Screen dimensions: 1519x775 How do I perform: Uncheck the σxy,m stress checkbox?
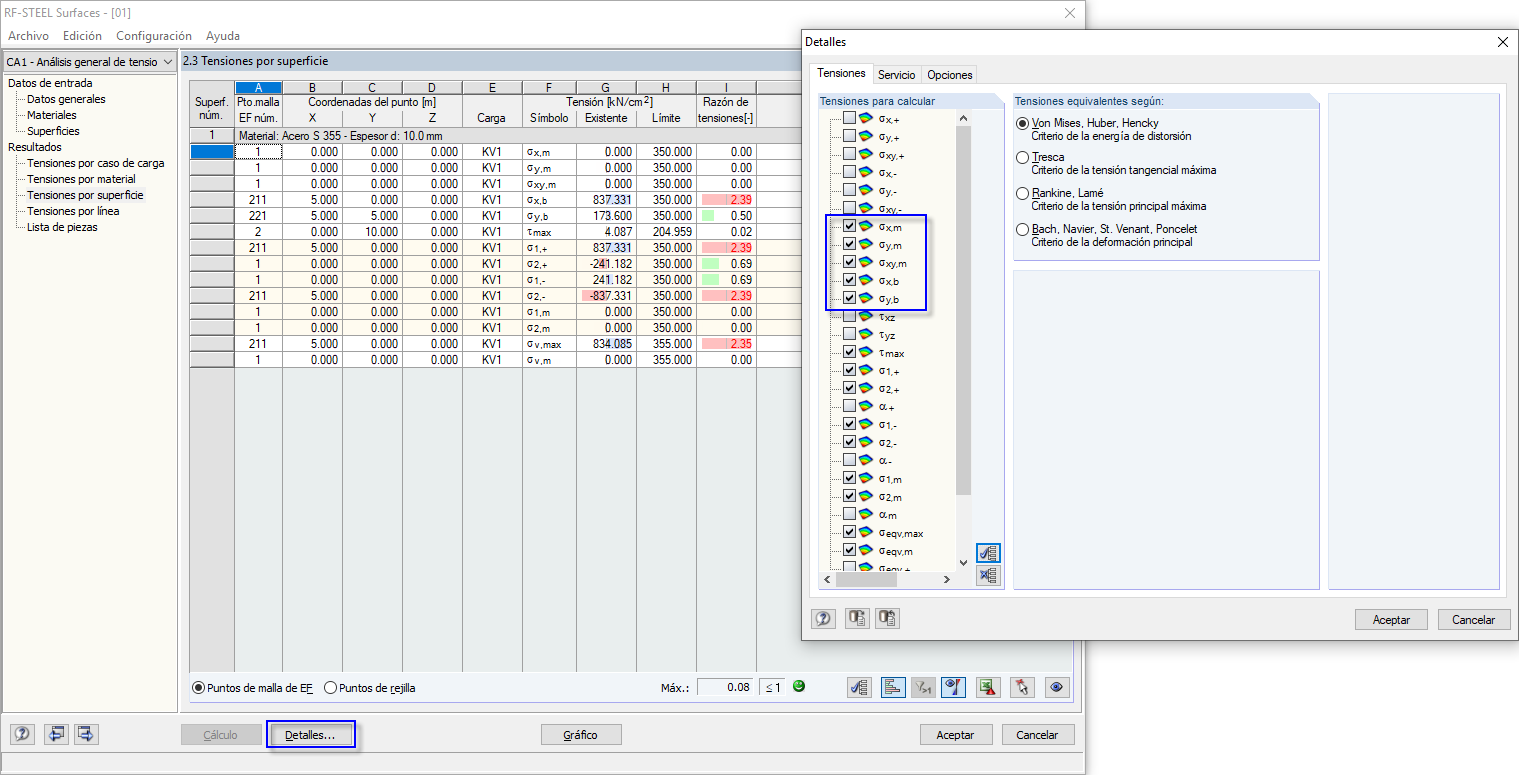point(849,262)
